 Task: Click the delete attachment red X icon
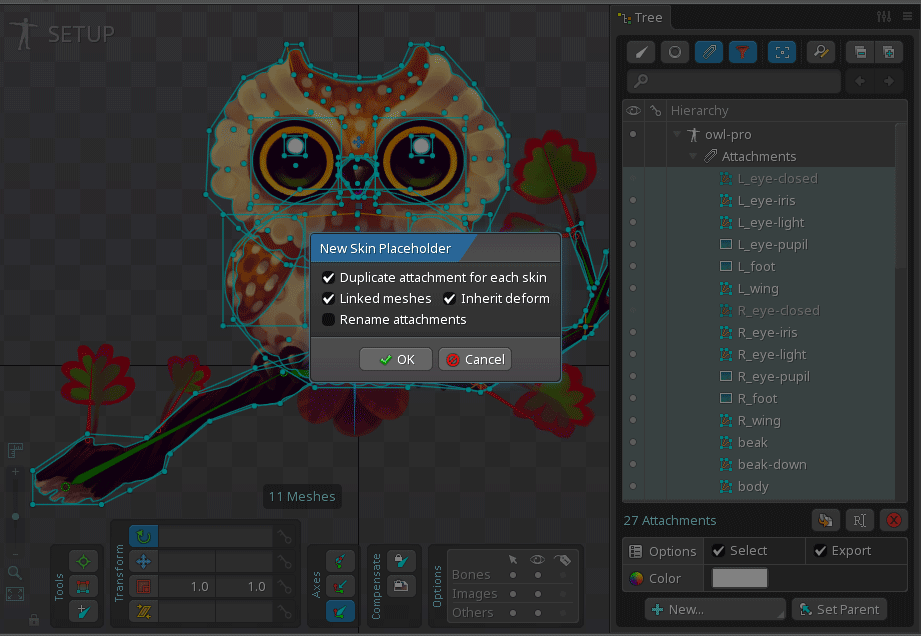pos(893,520)
